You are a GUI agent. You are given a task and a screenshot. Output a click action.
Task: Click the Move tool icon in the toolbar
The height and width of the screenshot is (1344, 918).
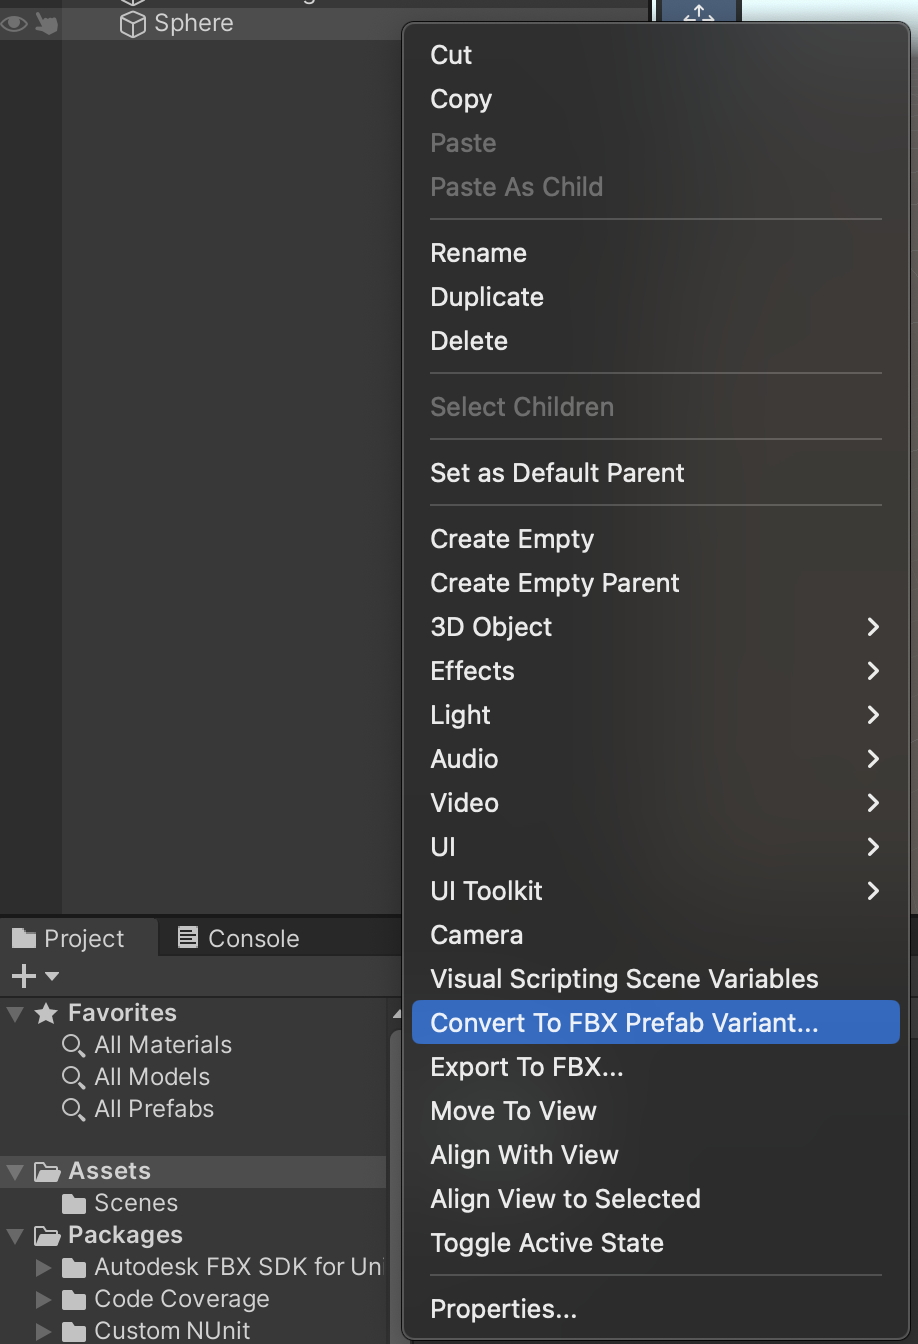697,13
